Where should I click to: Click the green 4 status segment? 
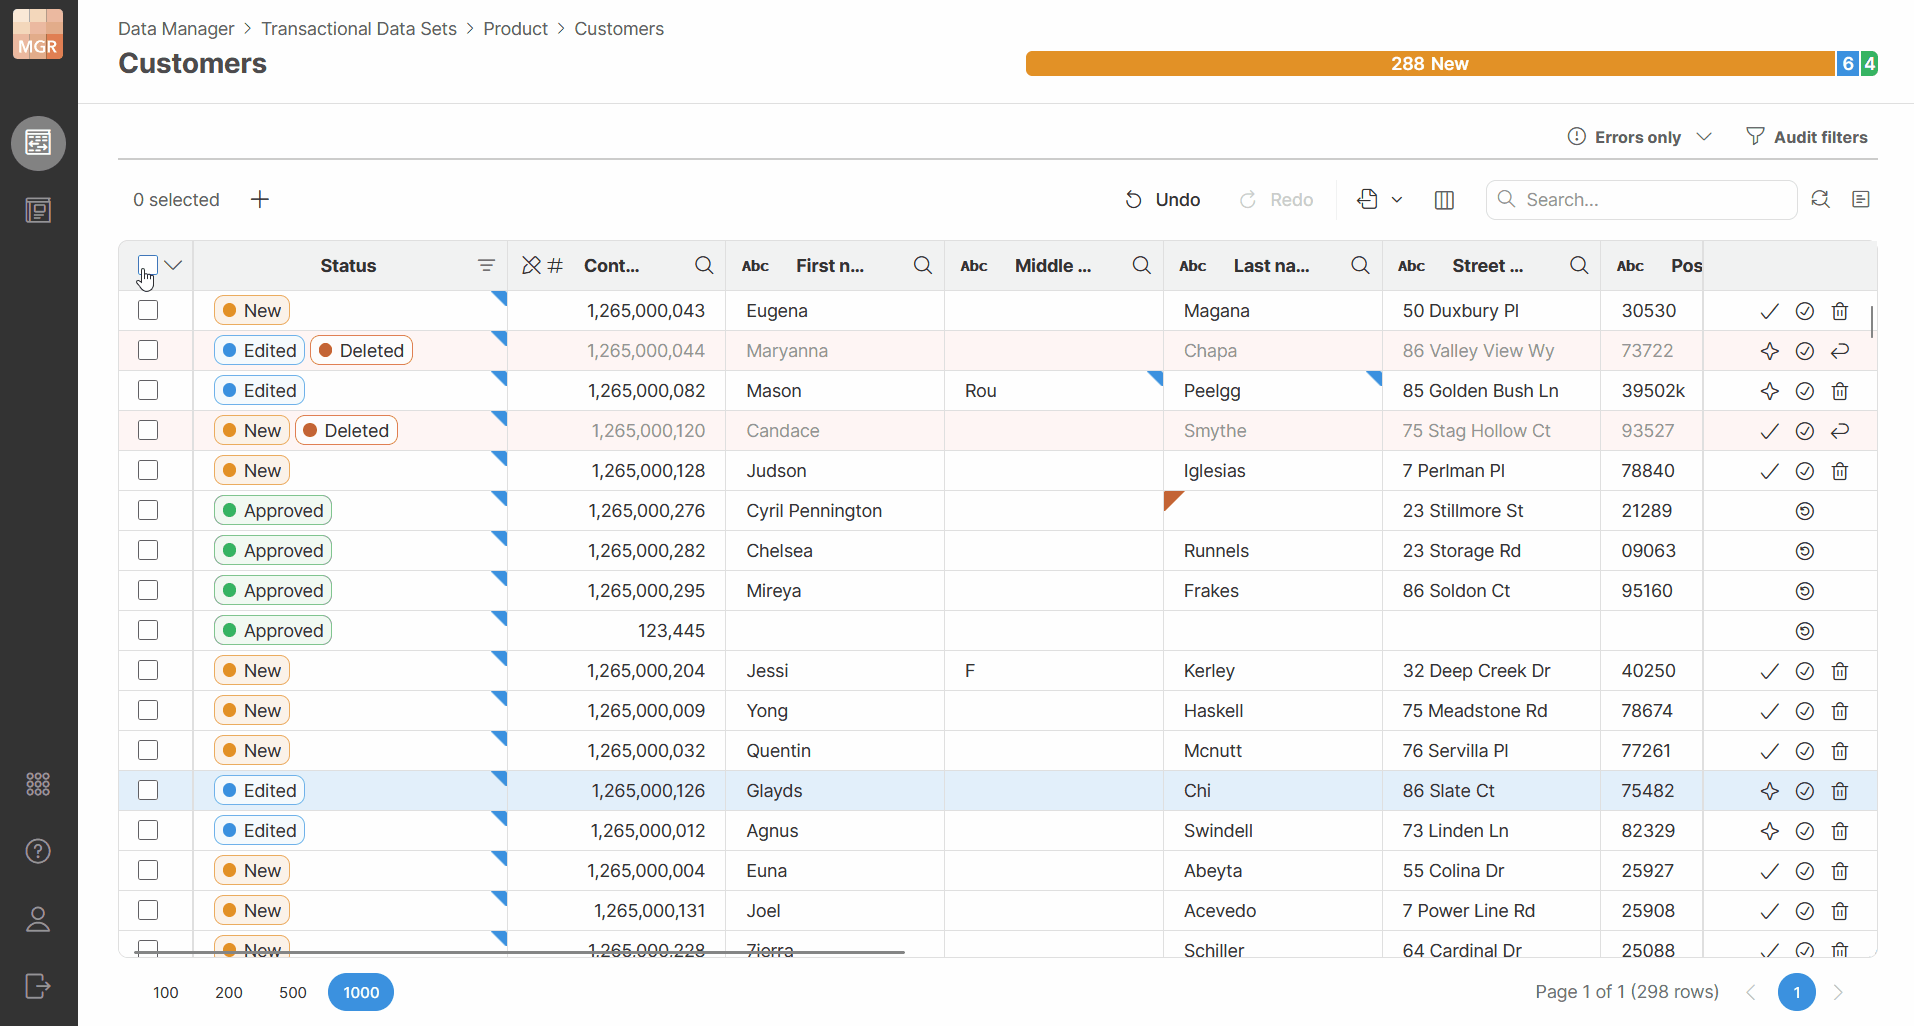pos(1869,63)
